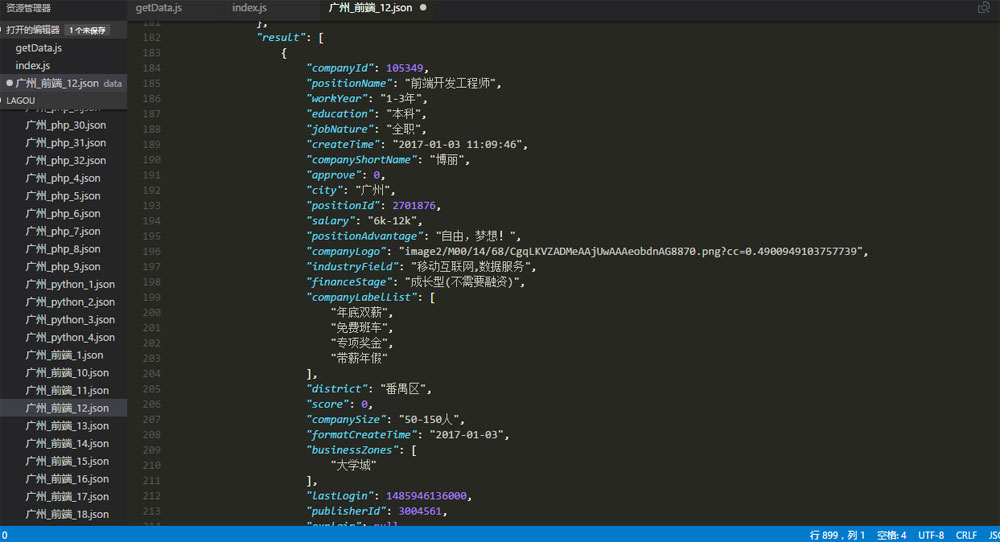
Task: Click the "formatCreateTime" key
Action: pyautogui.click(x=362, y=435)
